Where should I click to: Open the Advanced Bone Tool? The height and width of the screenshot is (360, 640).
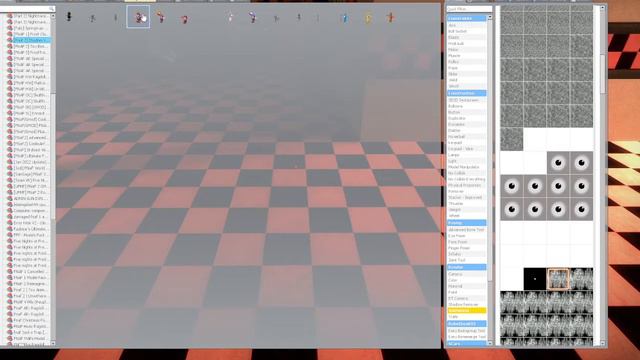tap(467, 230)
